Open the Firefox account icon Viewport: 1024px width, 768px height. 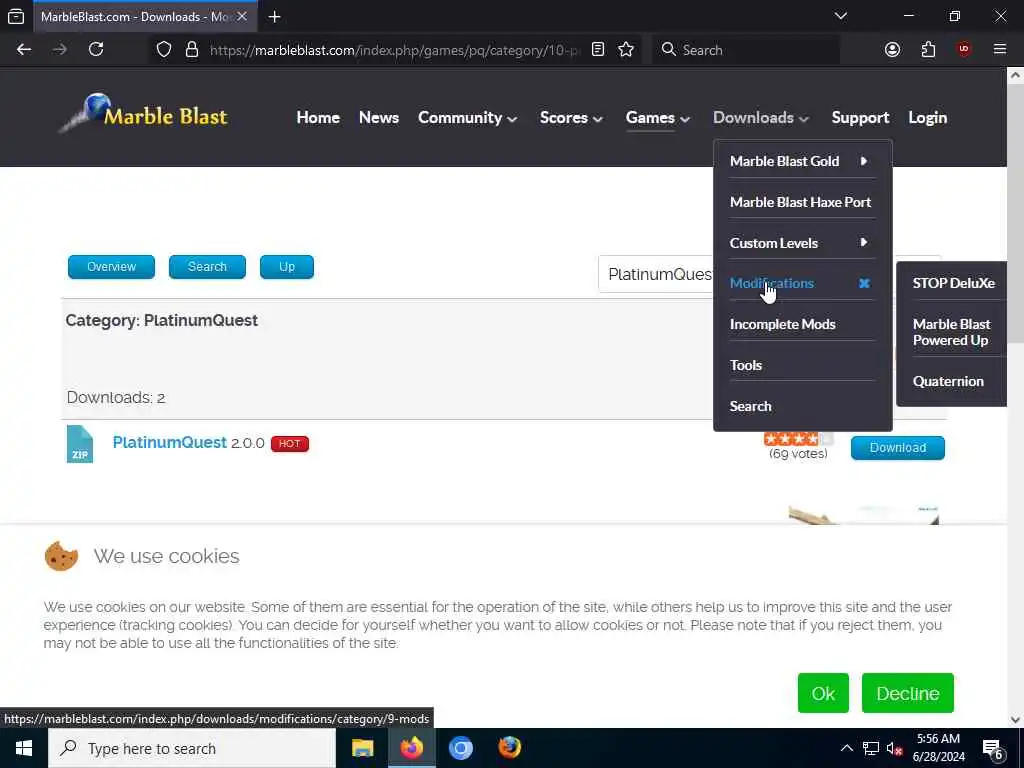pos(892,50)
